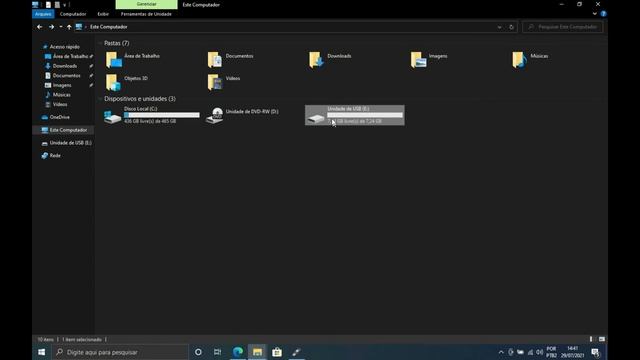
Task: Collapse Dispositivos e unidades (3) group
Action: [x=100, y=99]
